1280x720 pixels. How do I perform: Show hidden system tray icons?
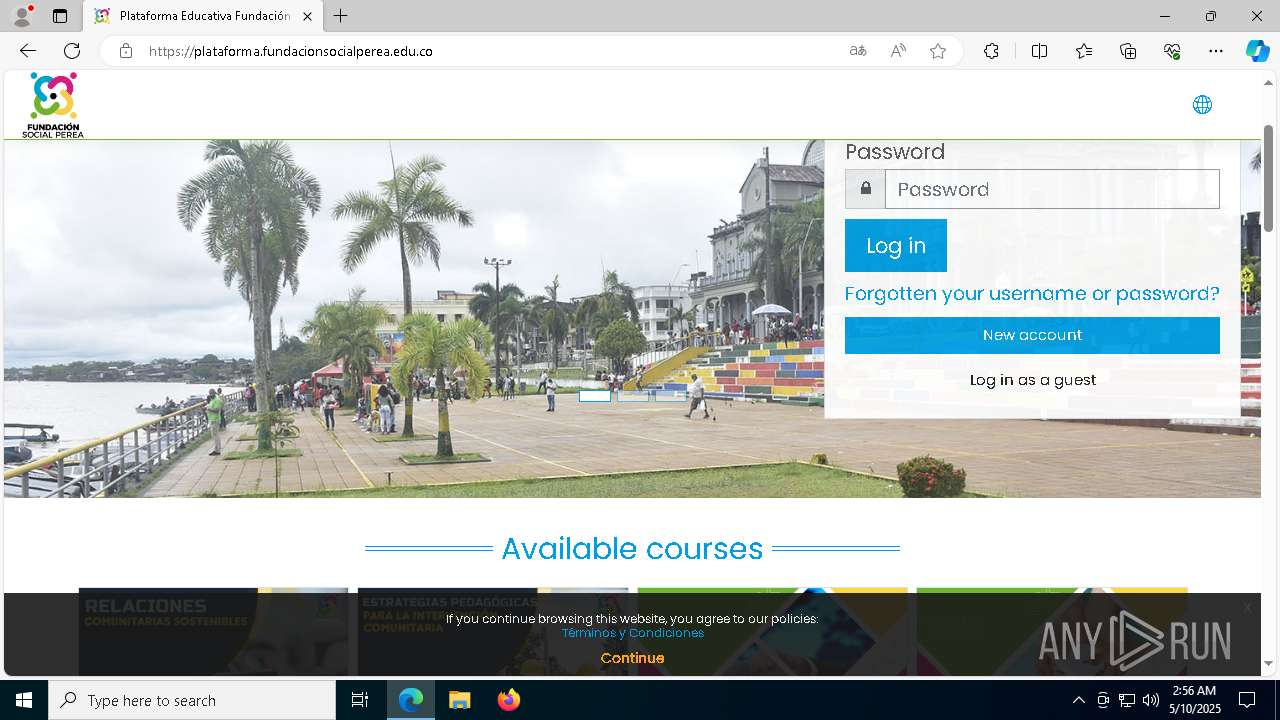(x=1078, y=700)
